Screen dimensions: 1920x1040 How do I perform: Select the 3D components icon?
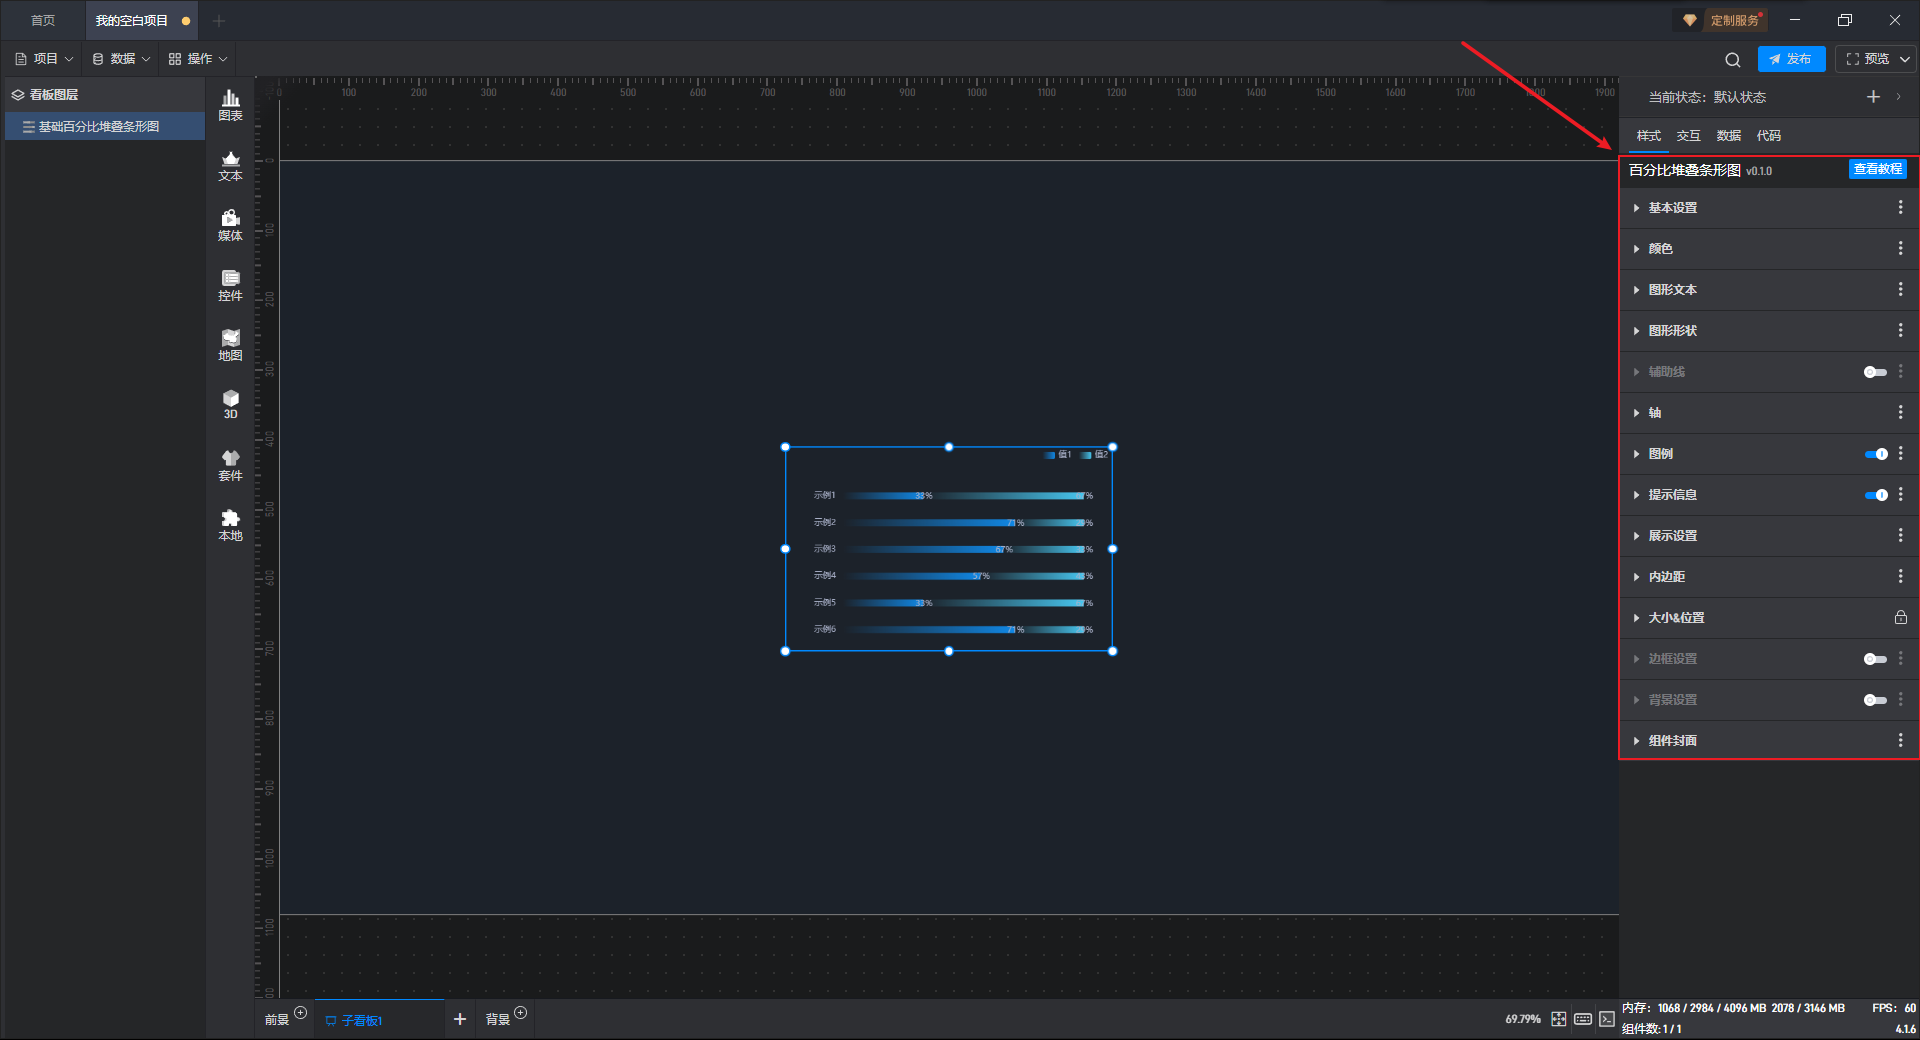click(230, 404)
